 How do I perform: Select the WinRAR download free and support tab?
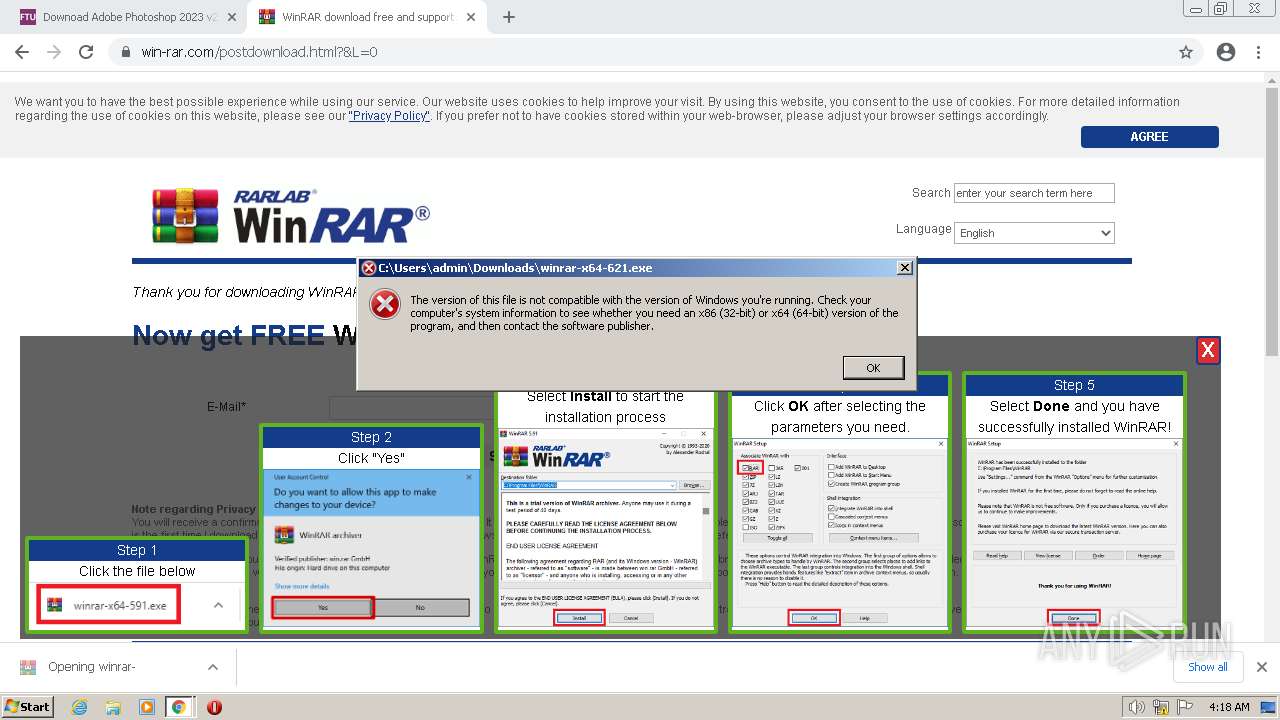tap(366, 17)
